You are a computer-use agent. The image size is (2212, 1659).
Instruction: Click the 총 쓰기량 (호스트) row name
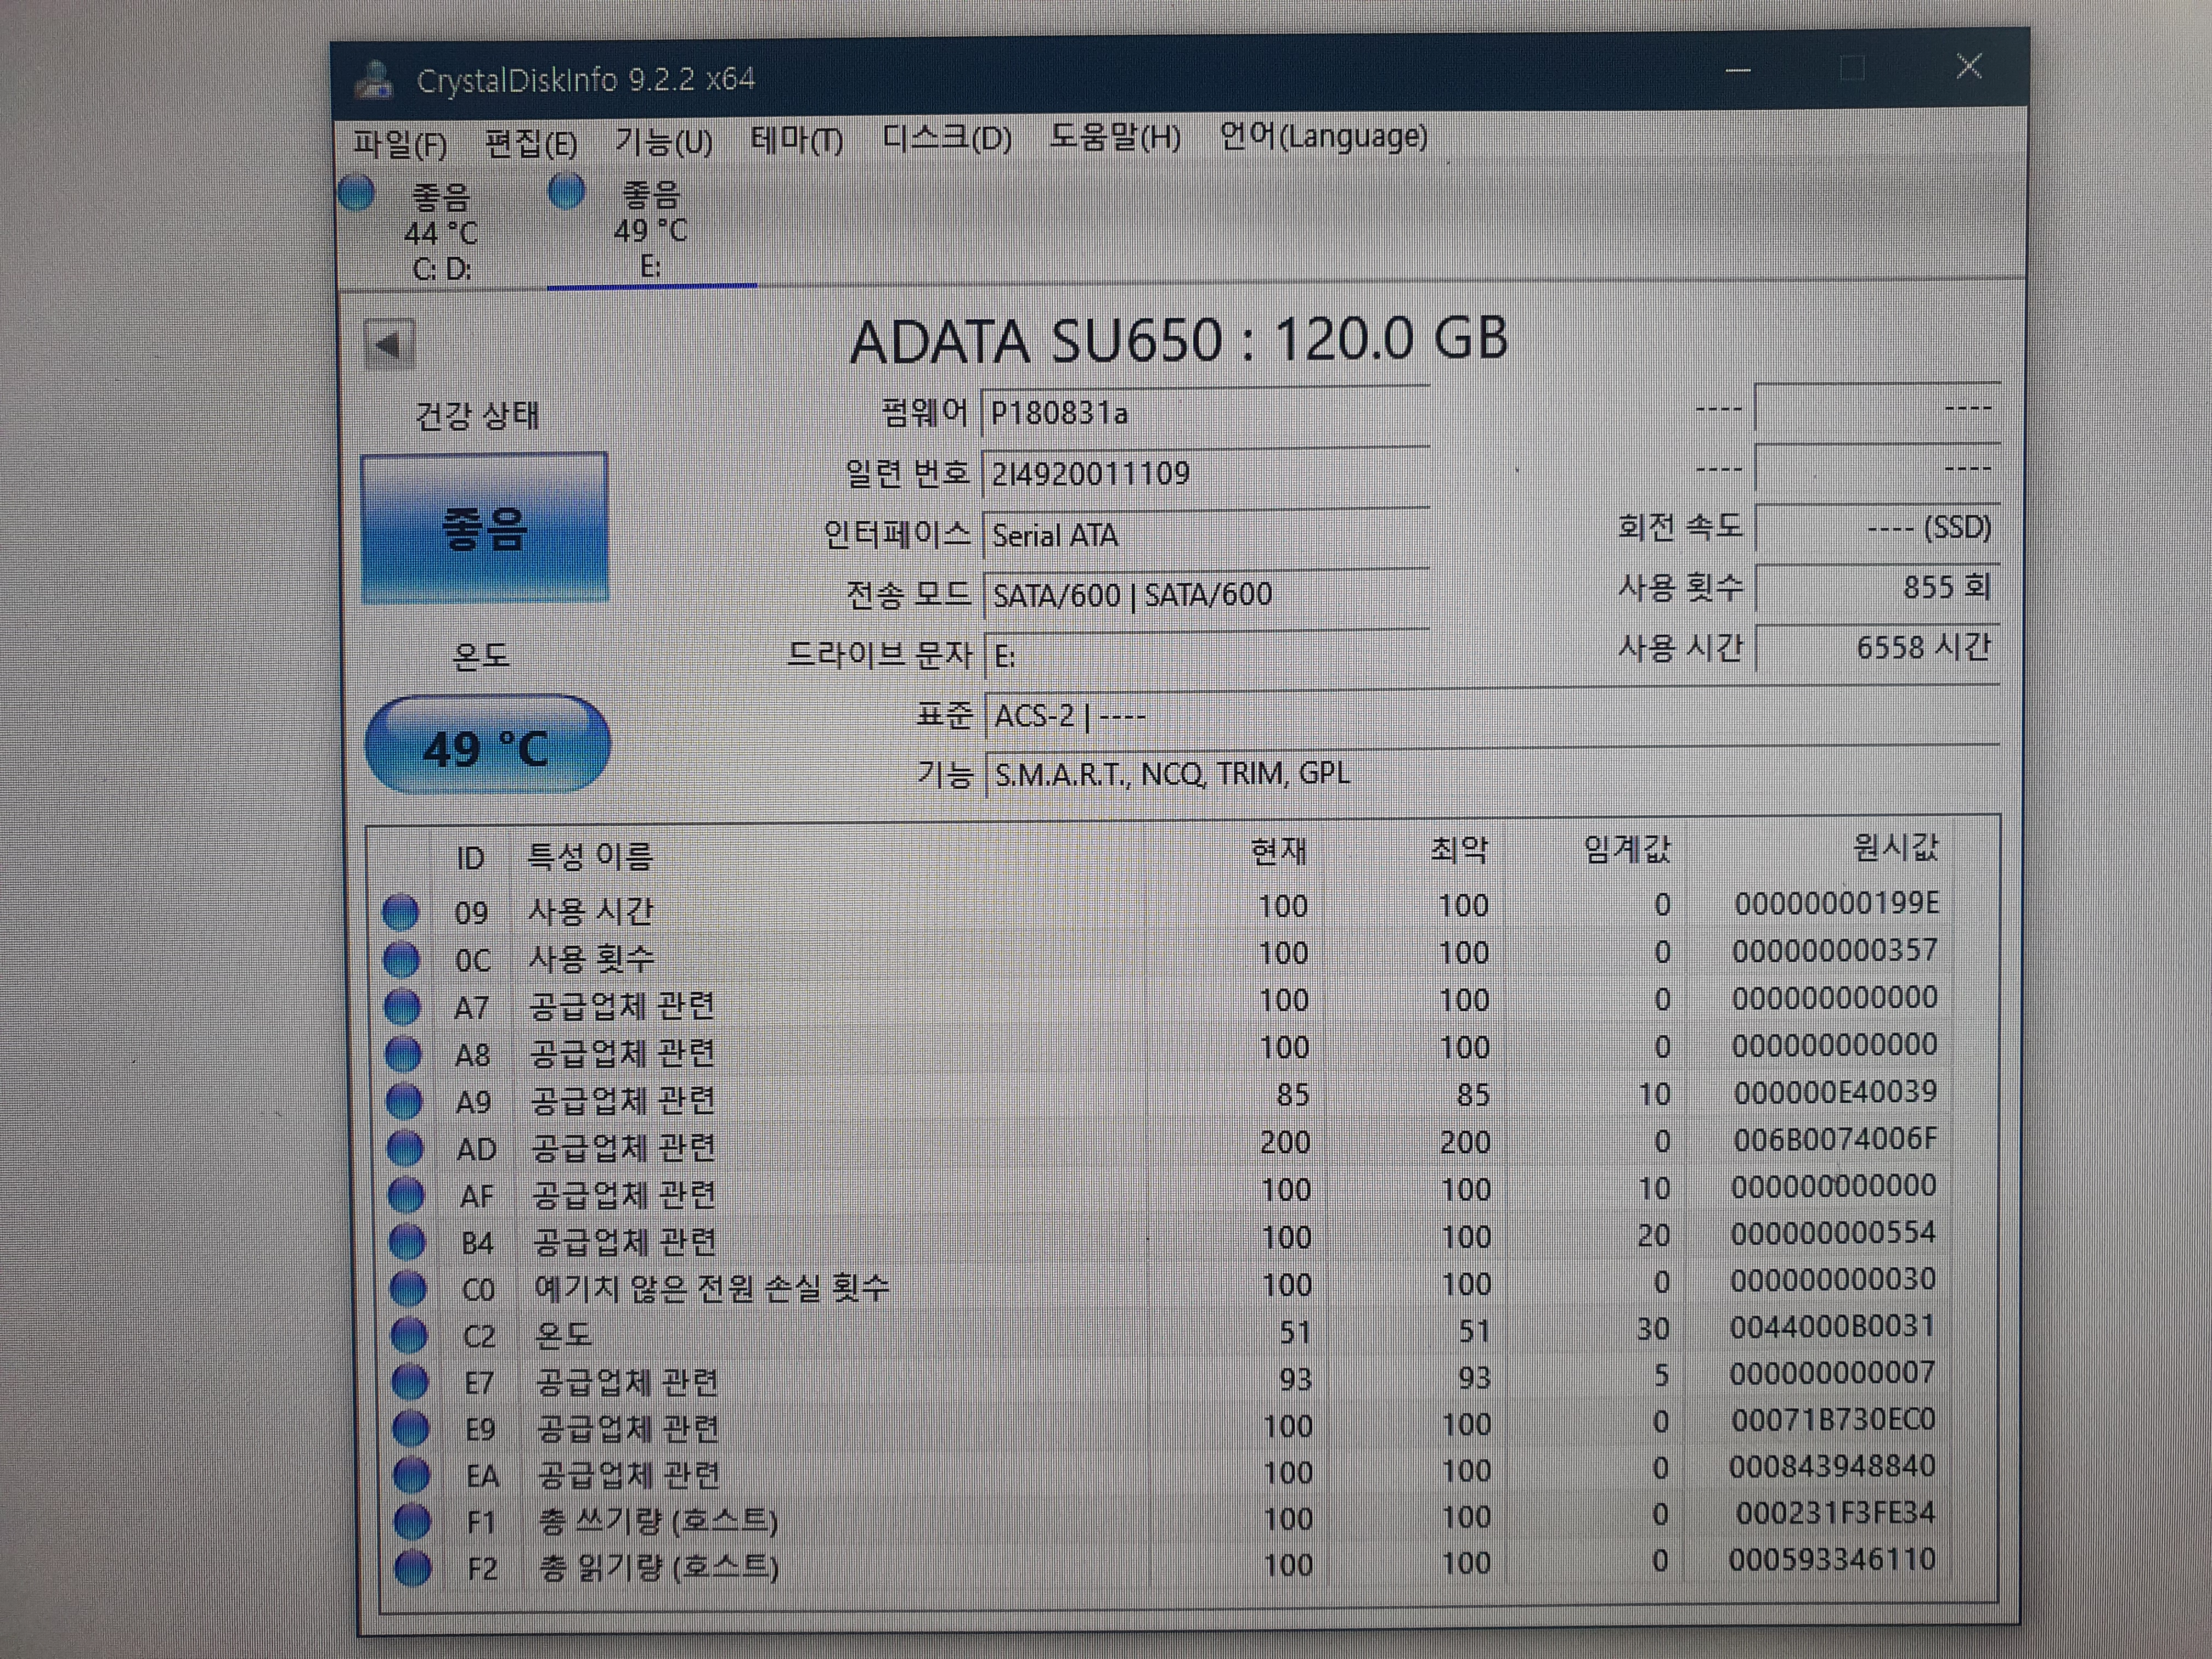pyautogui.click(x=658, y=1521)
